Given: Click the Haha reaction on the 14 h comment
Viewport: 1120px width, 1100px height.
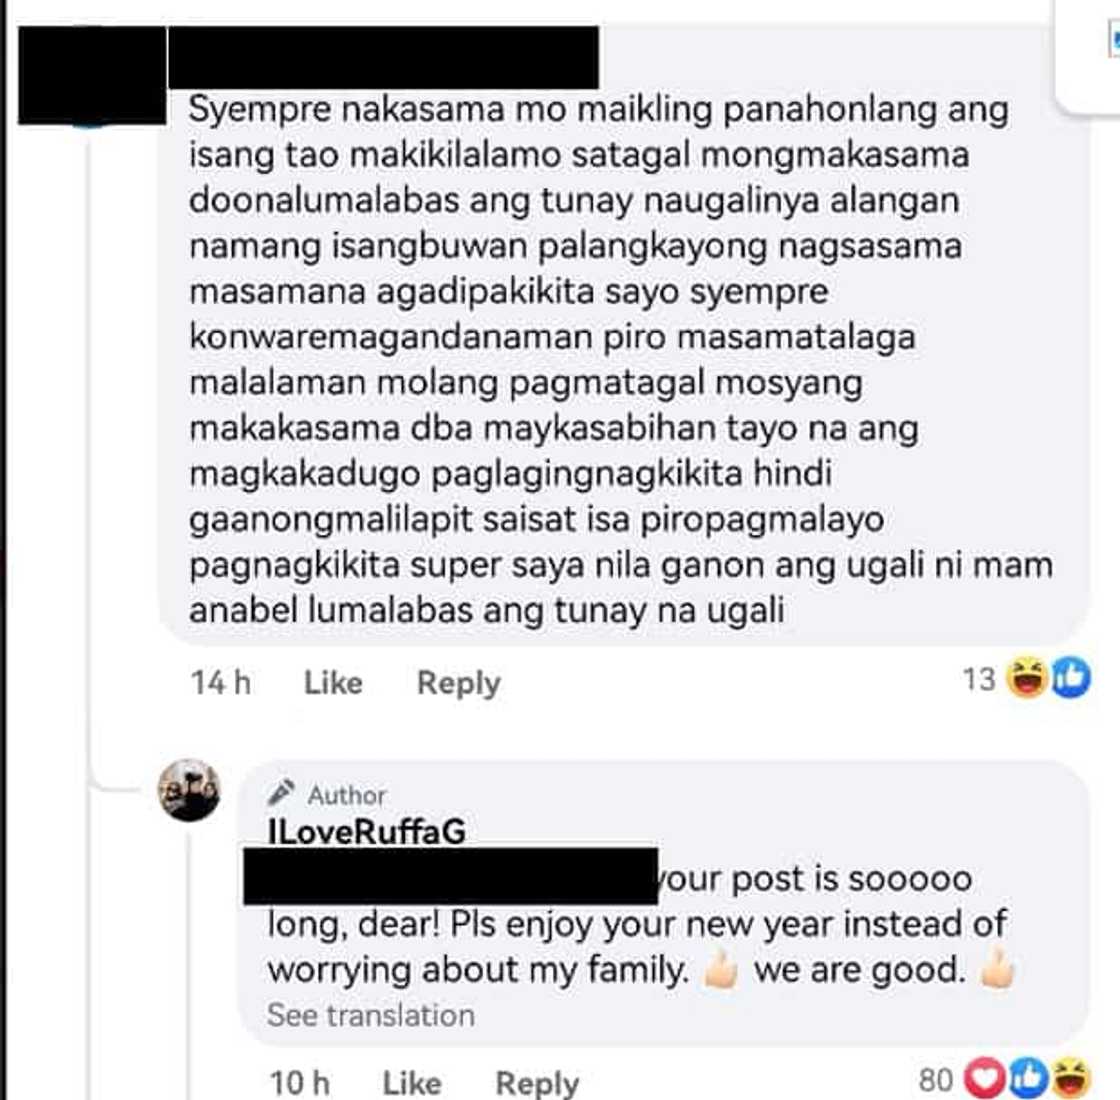Looking at the screenshot, I should 1027,678.
